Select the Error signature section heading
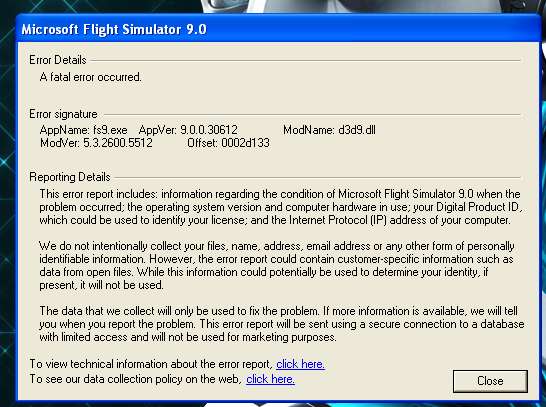The height and width of the screenshot is (407, 546). 63,114
